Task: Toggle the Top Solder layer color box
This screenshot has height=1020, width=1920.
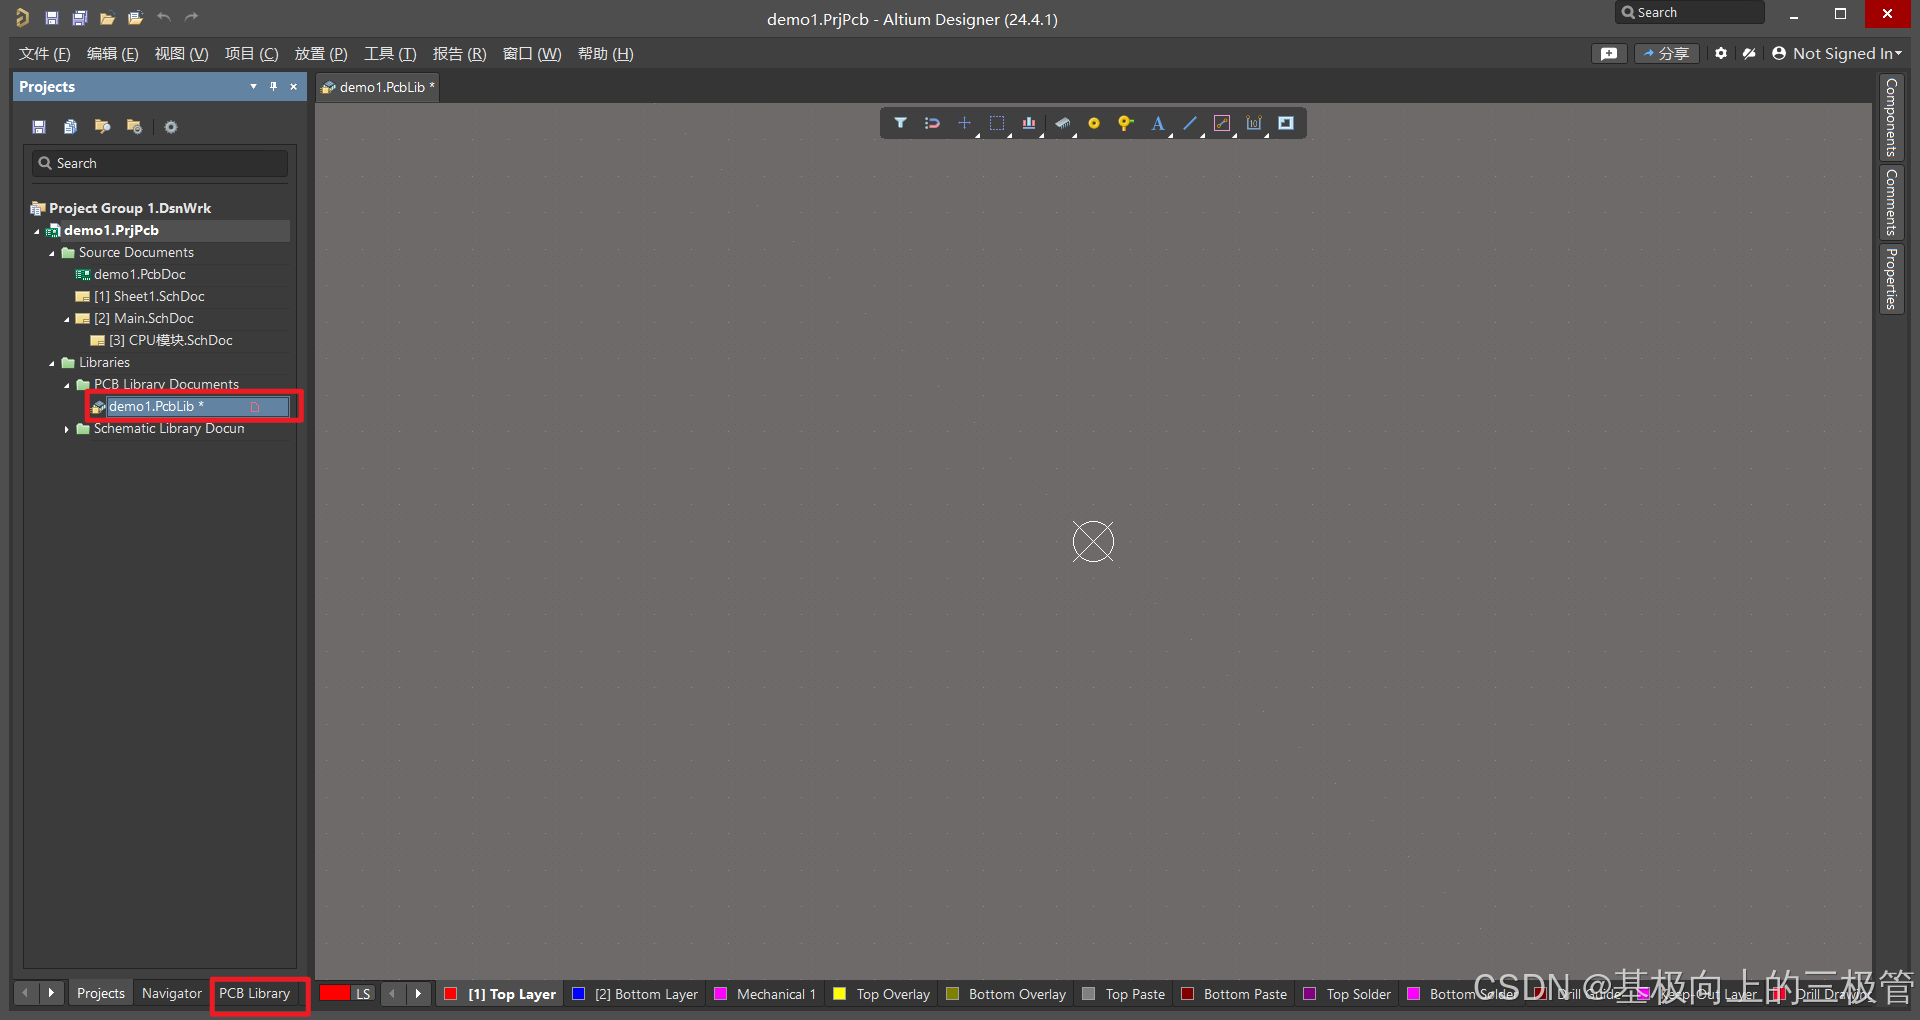Action: (x=1310, y=994)
